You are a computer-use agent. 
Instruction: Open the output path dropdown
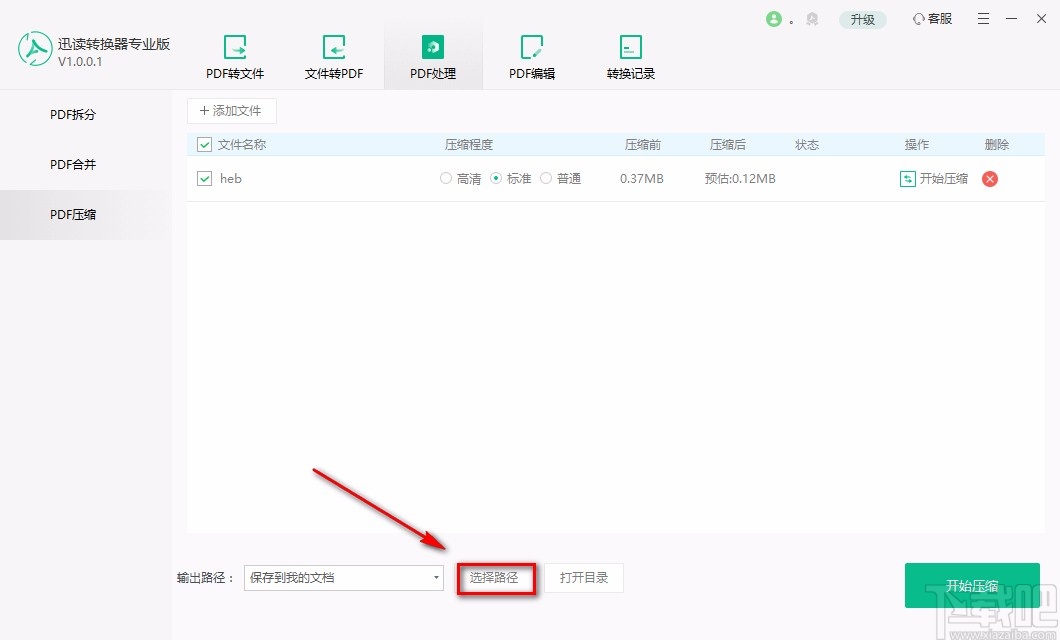tap(435, 578)
